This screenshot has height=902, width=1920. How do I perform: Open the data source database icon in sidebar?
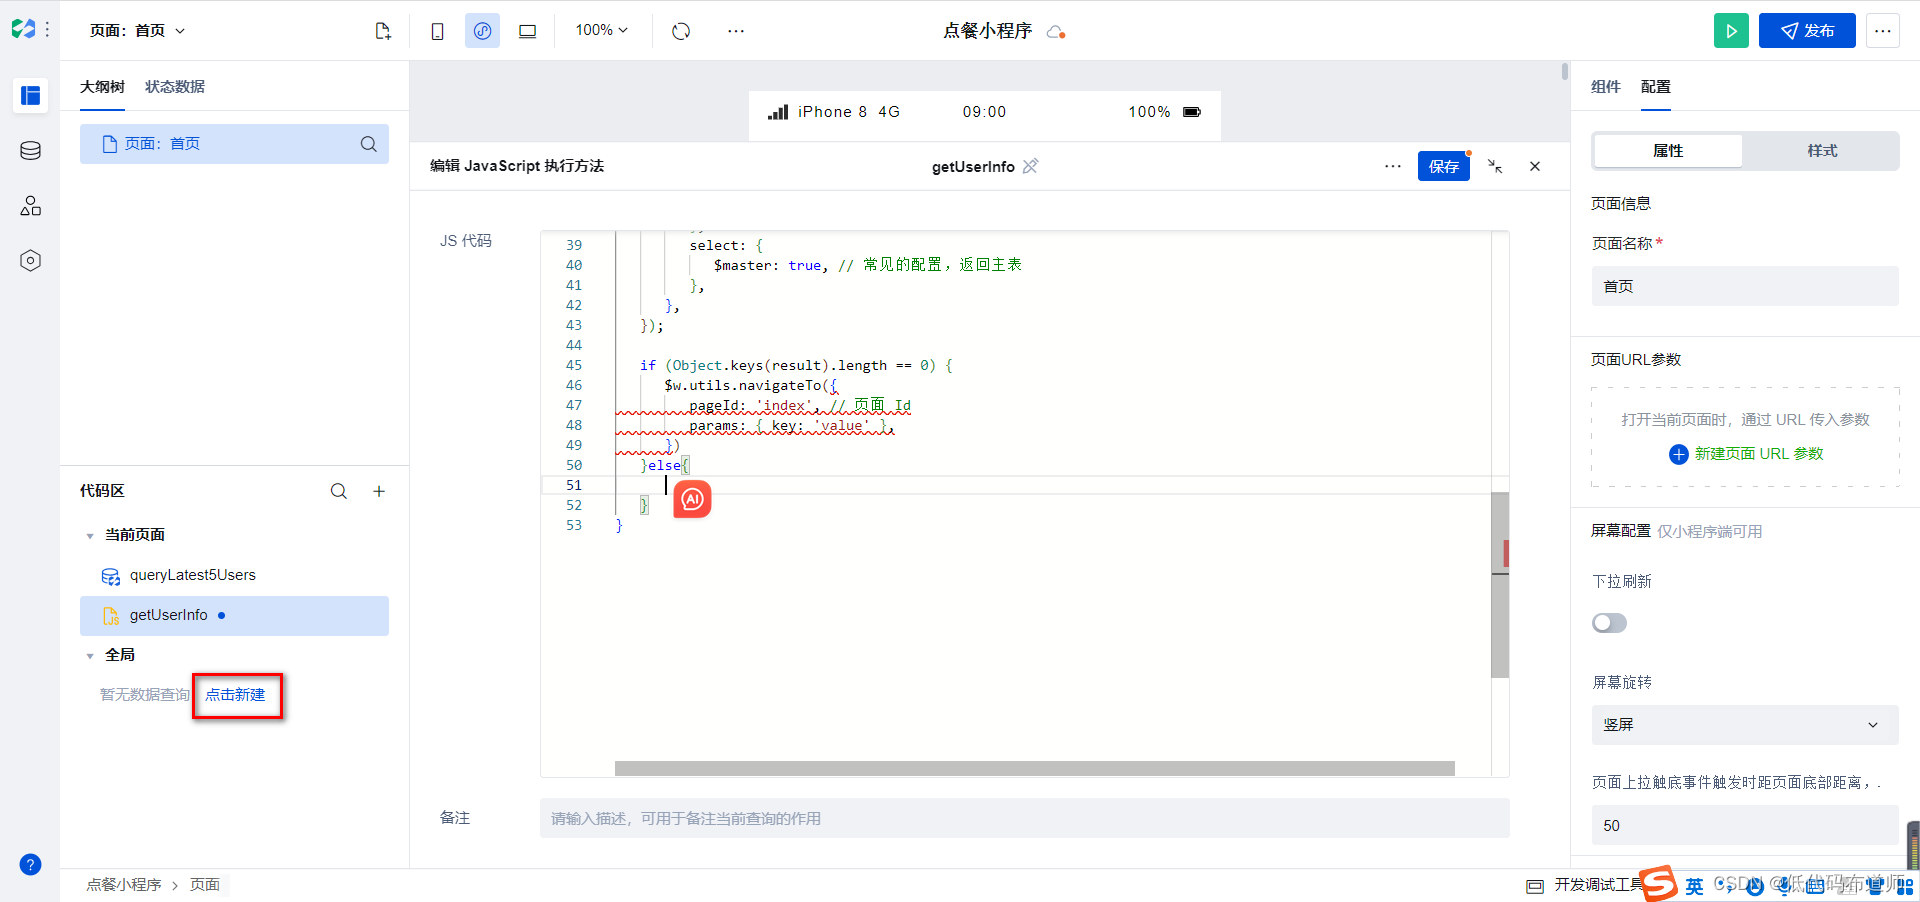31,151
